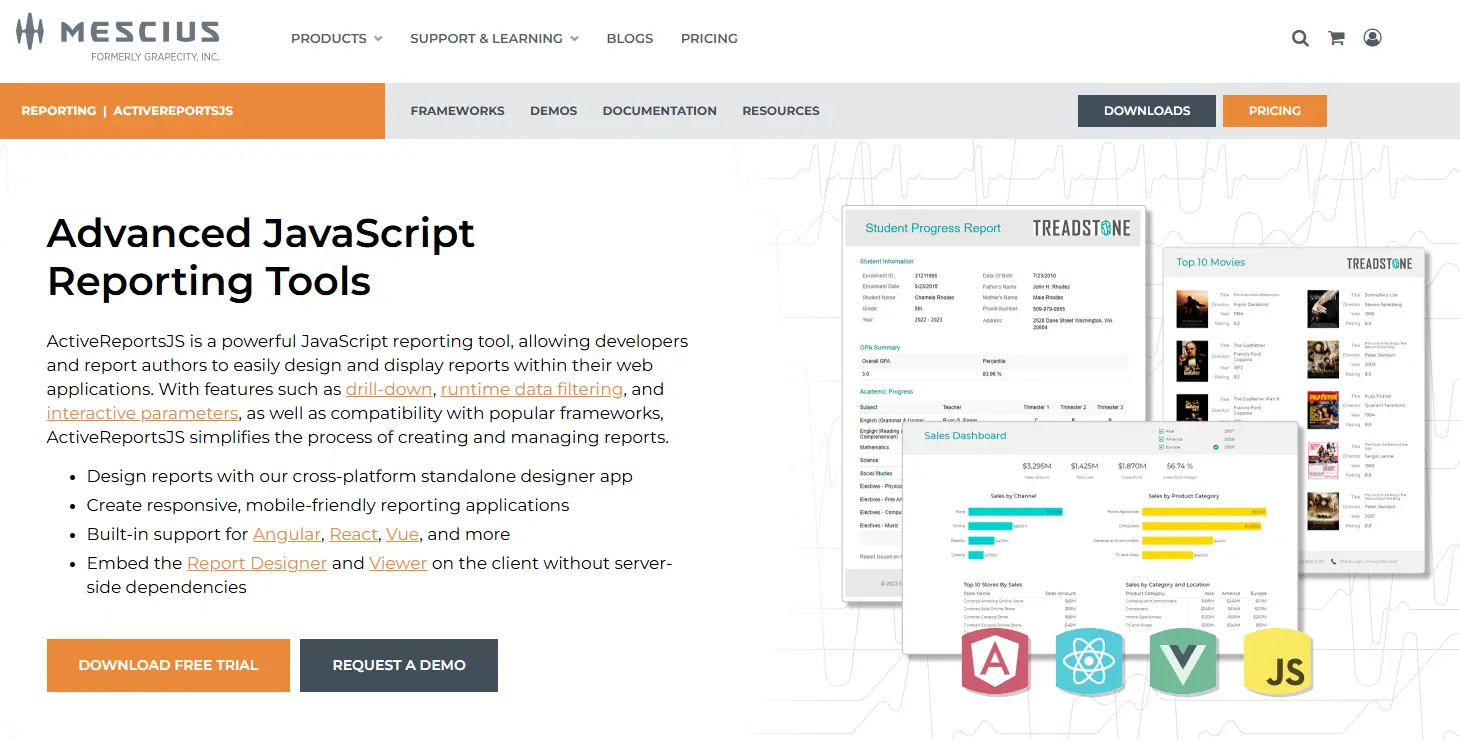This screenshot has height=740, width=1460.
Task: Open the BLOGS menu item
Action: (x=629, y=38)
